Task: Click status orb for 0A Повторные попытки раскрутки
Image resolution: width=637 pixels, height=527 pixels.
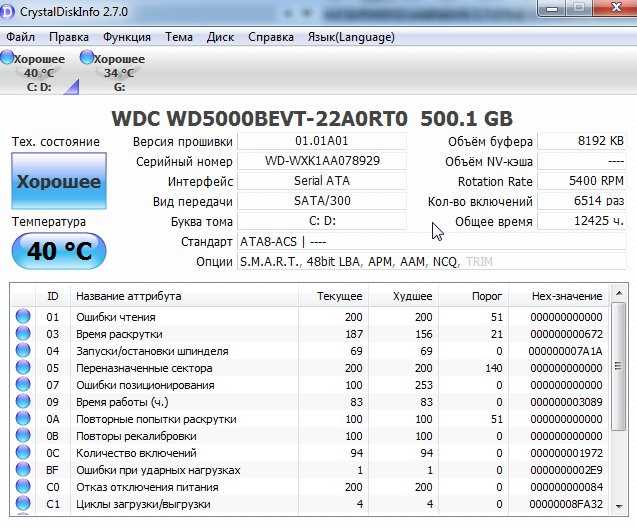Action: coord(23,419)
